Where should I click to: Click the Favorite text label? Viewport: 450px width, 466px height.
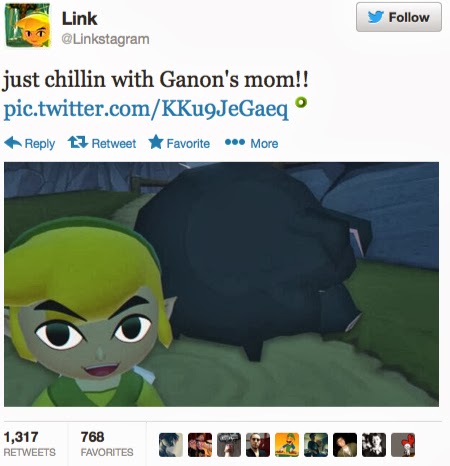pos(188,144)
